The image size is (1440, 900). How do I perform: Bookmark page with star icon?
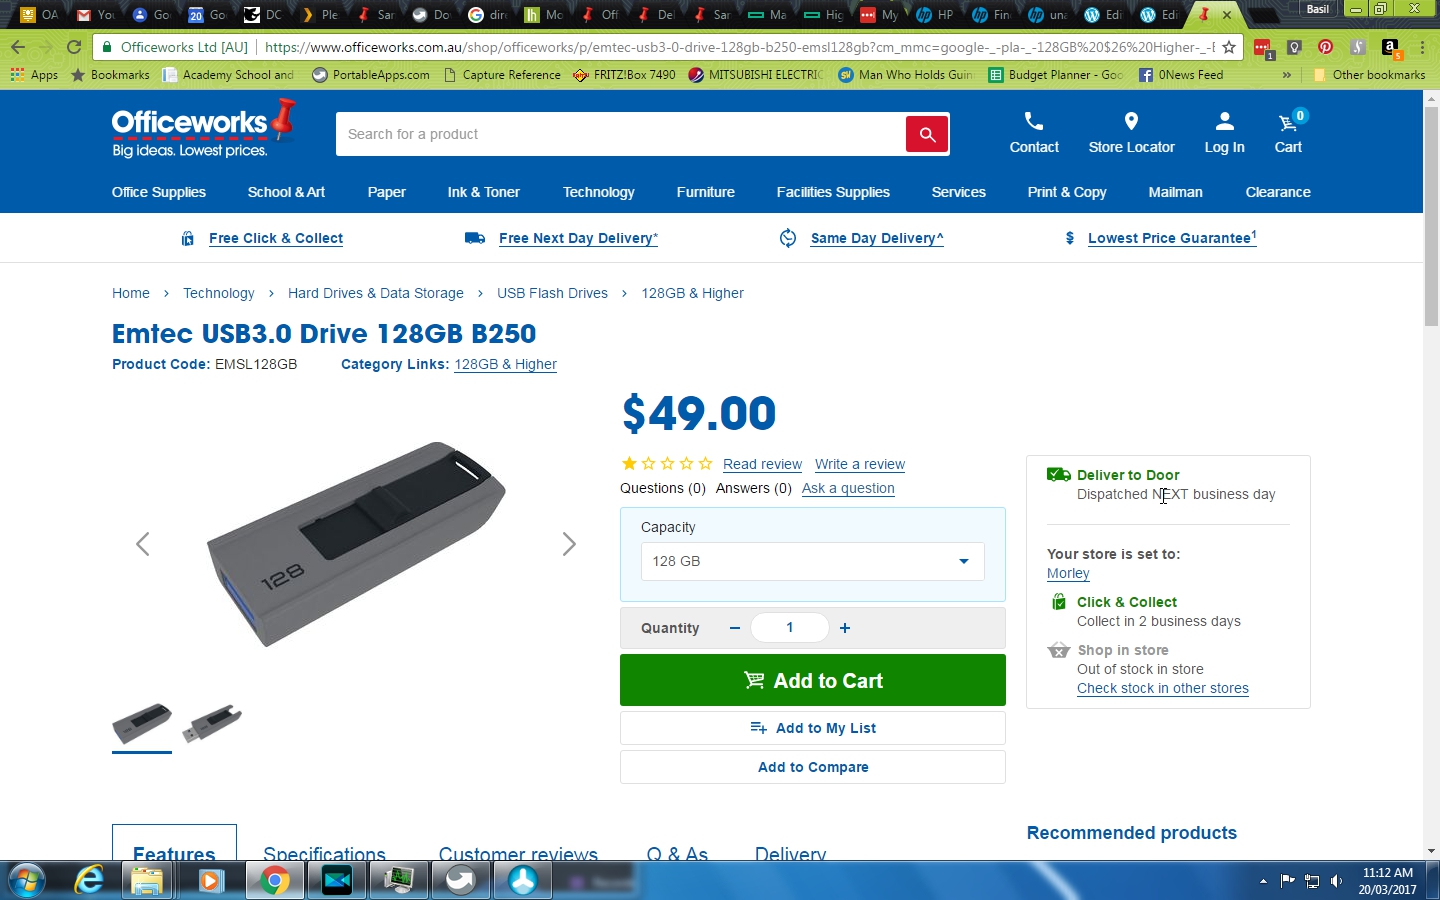(x=1229, y=47)
